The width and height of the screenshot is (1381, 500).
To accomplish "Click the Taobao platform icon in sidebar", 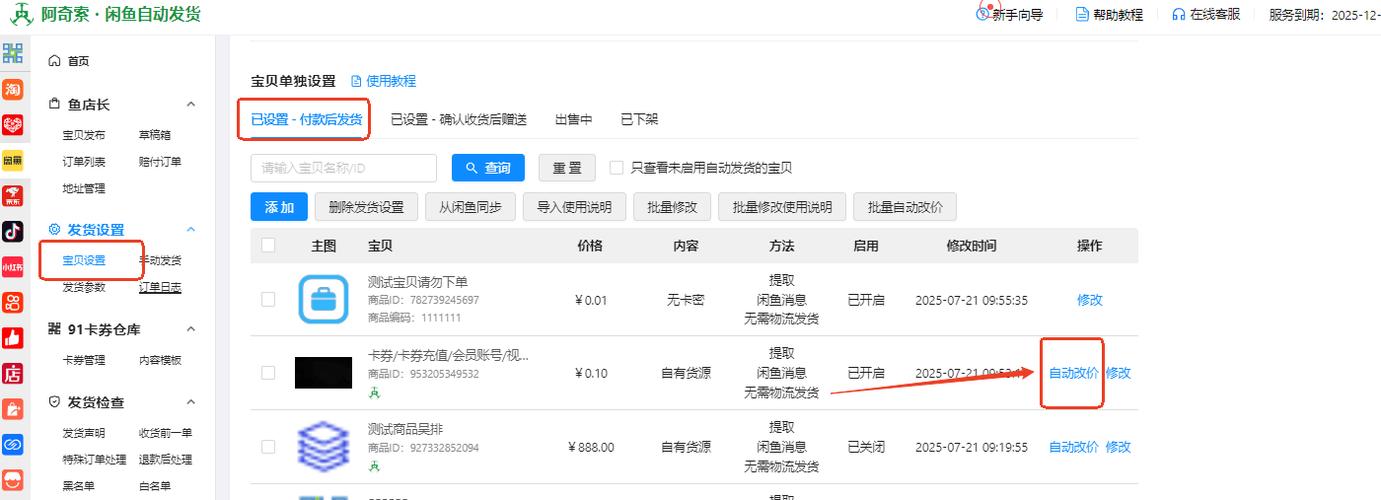I will point(13,90).
